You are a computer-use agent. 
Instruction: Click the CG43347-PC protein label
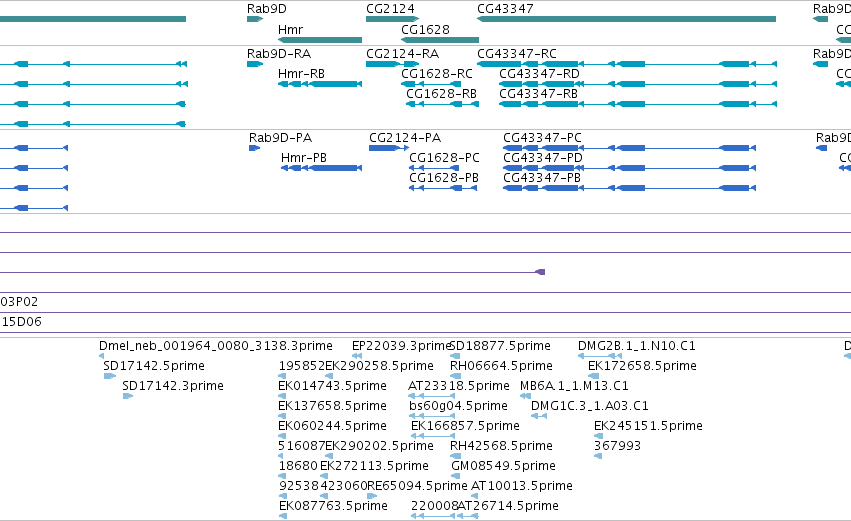click(x=543, y=138)
